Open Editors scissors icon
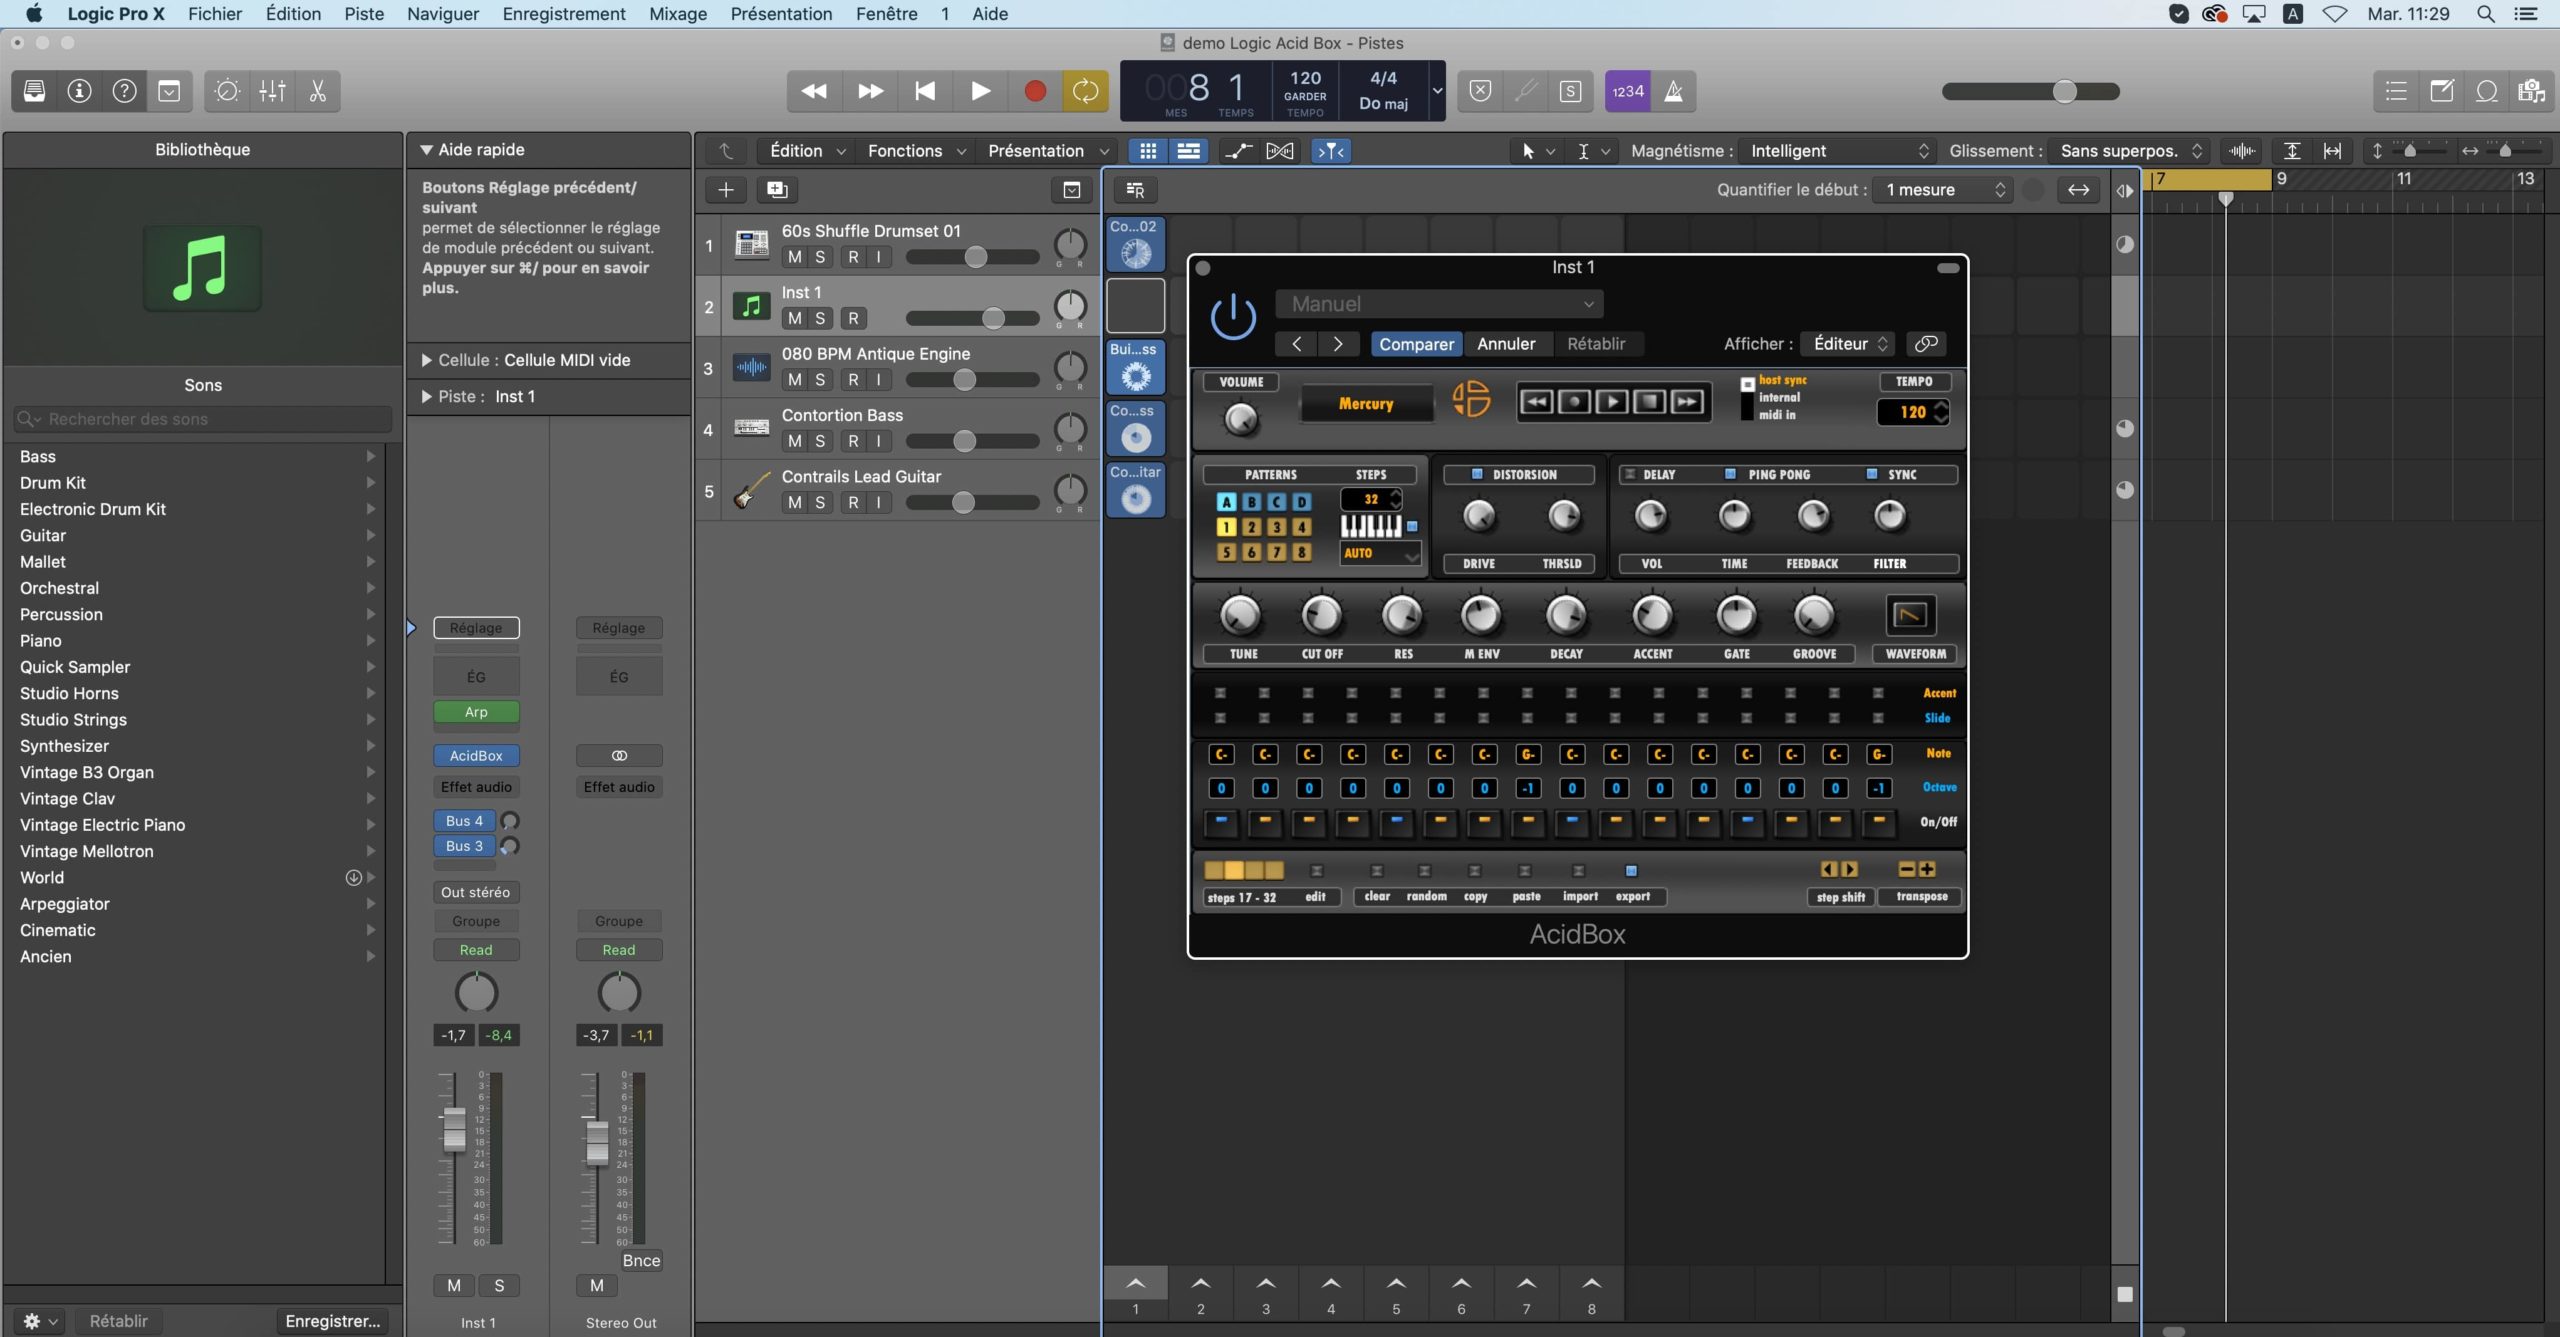 (317, 91)
